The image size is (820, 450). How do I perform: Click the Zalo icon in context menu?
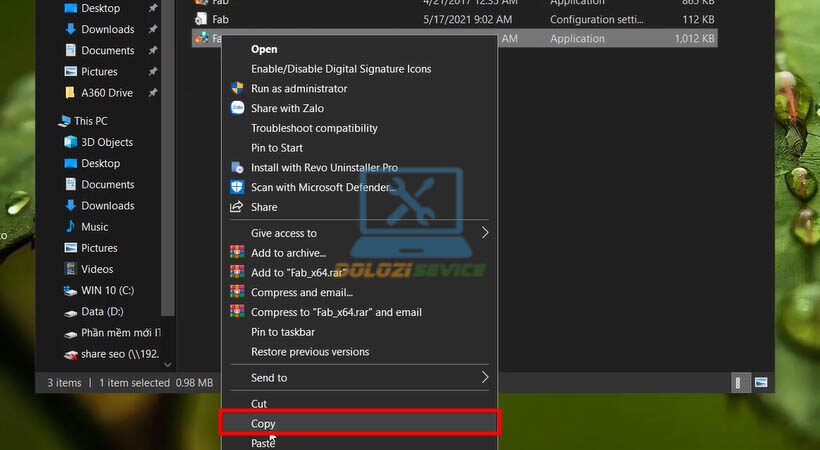(237, 108)
